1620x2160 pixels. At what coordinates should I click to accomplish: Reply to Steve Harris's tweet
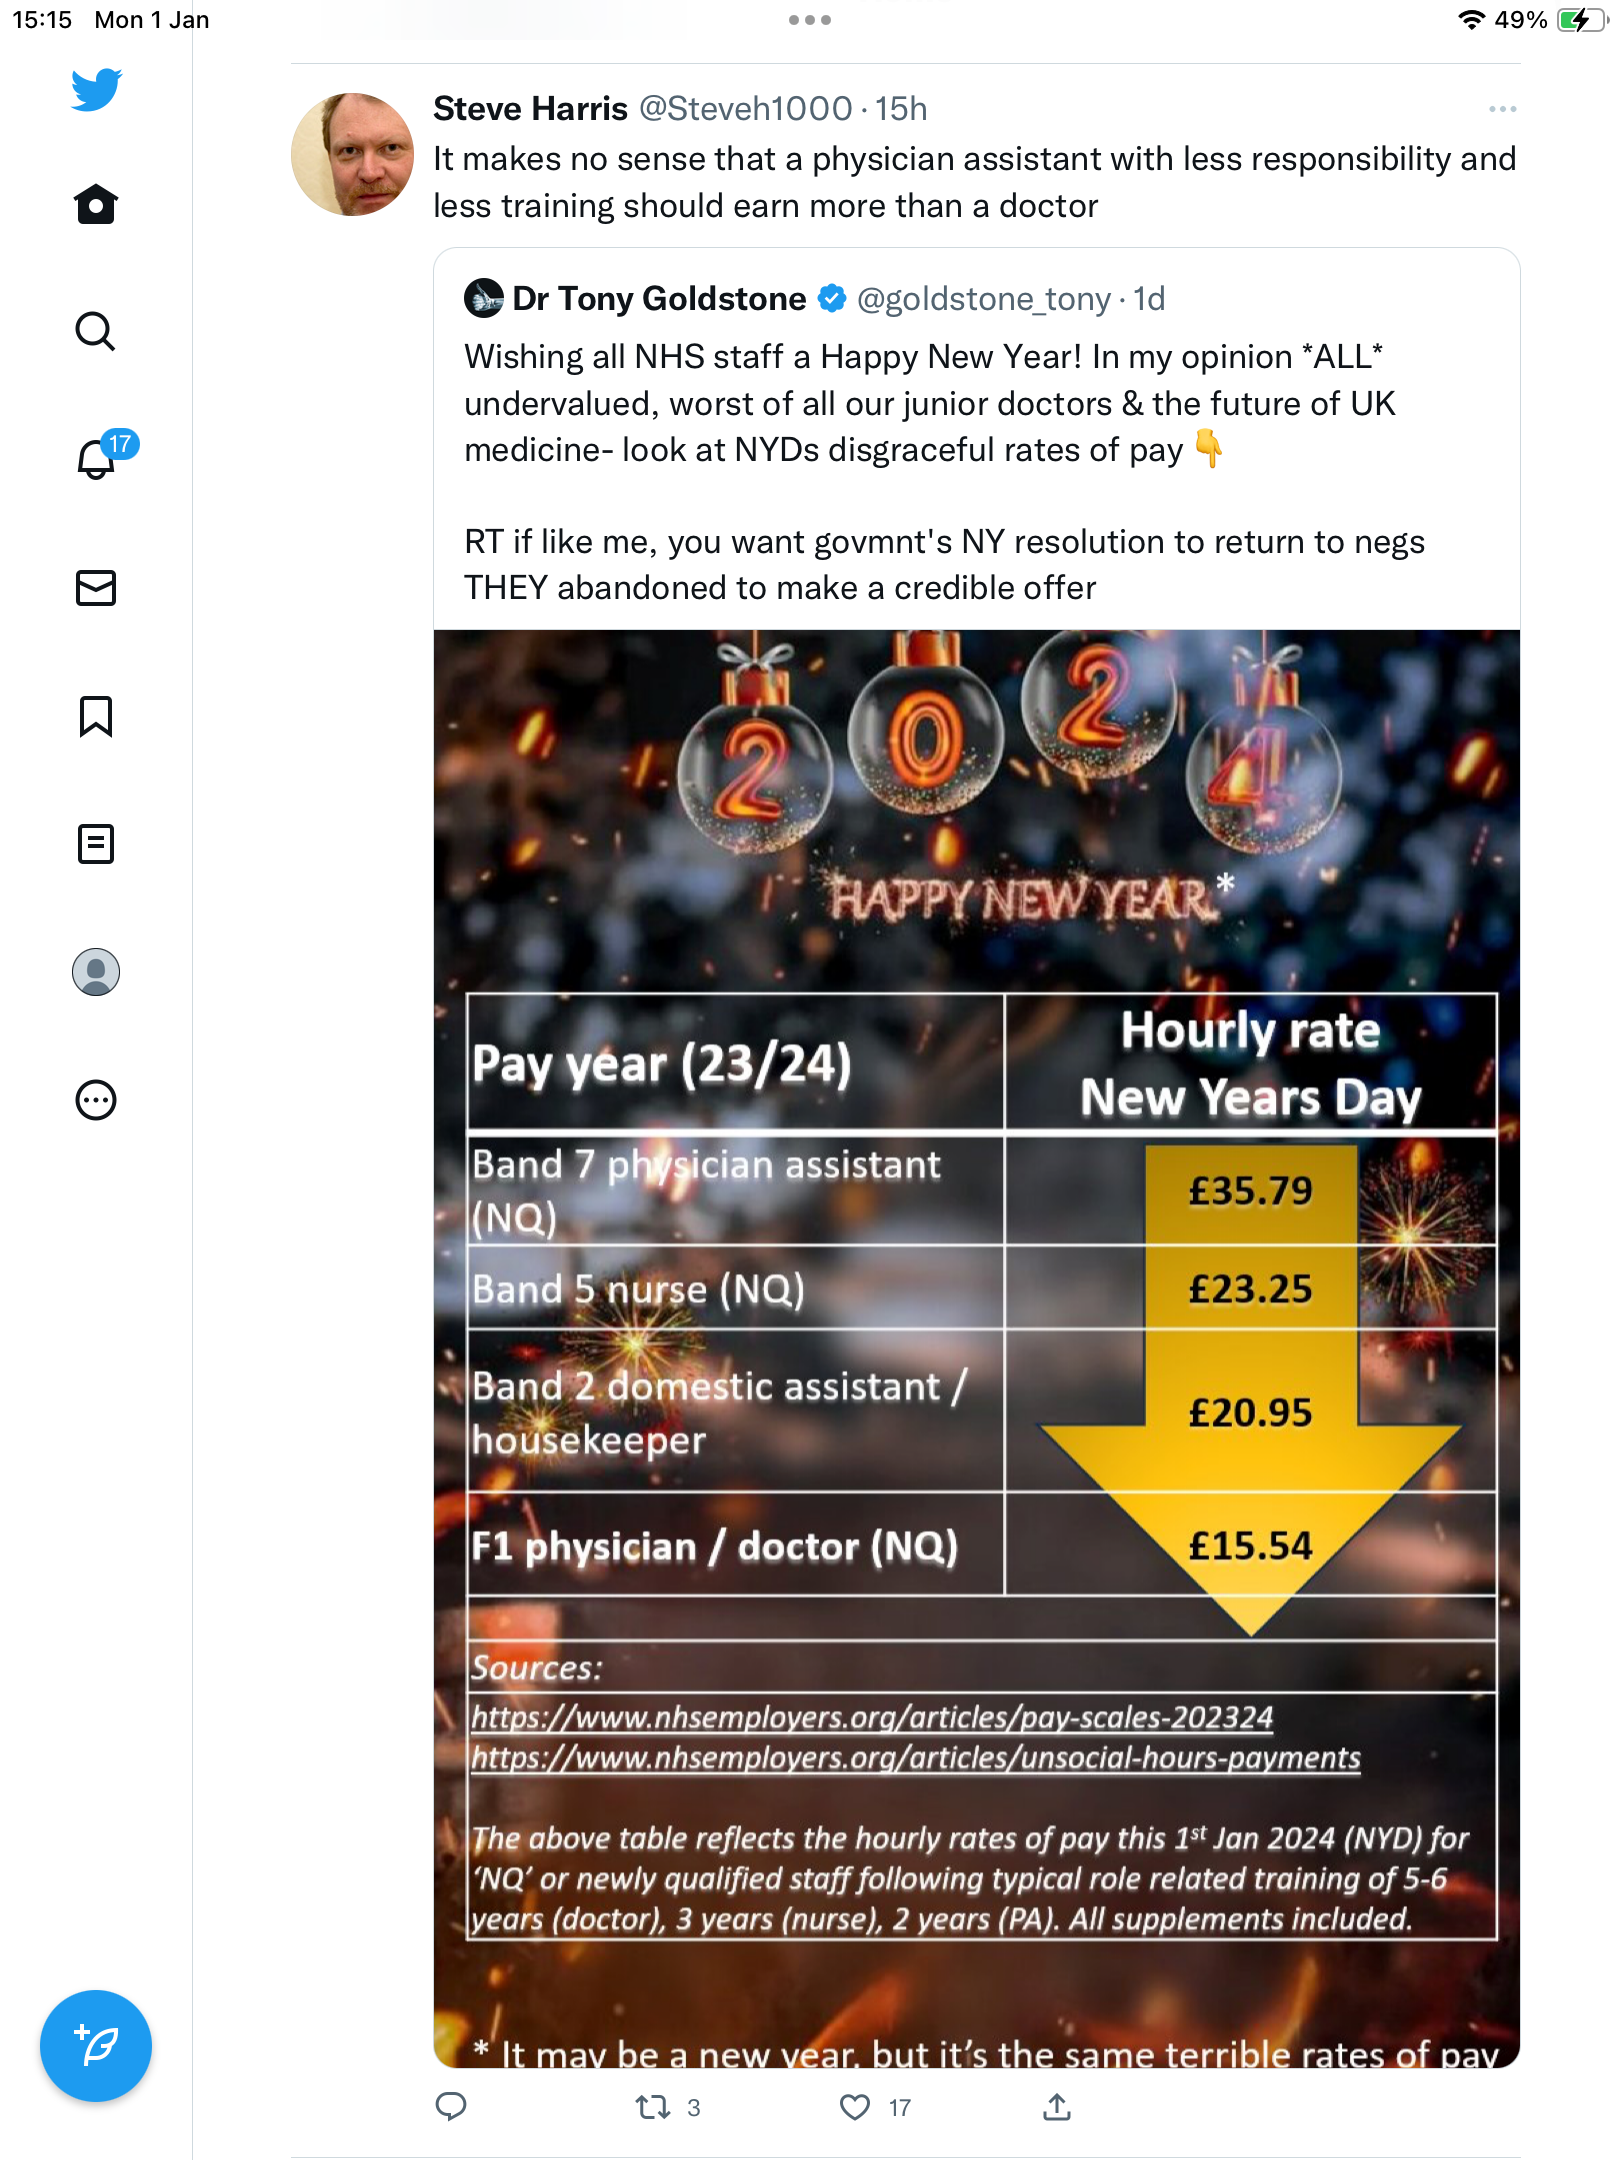pos(451,2107)
